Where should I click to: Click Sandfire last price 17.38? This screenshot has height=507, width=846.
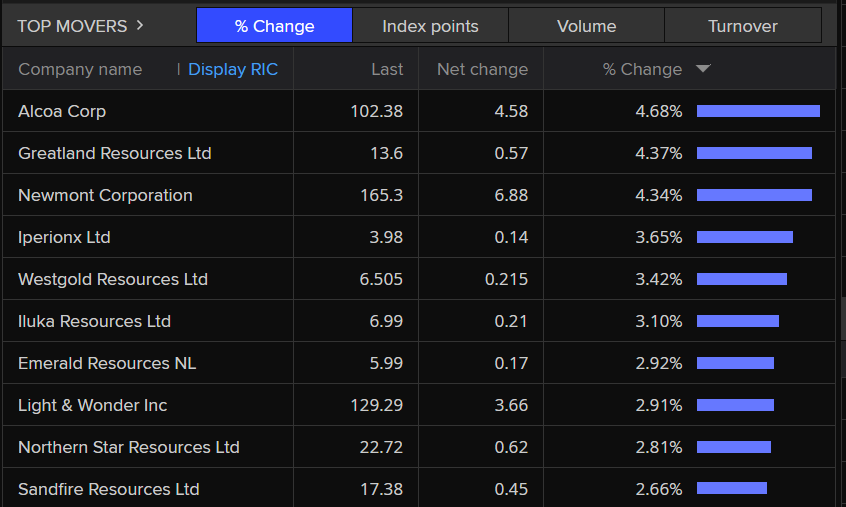pos(381,489)
